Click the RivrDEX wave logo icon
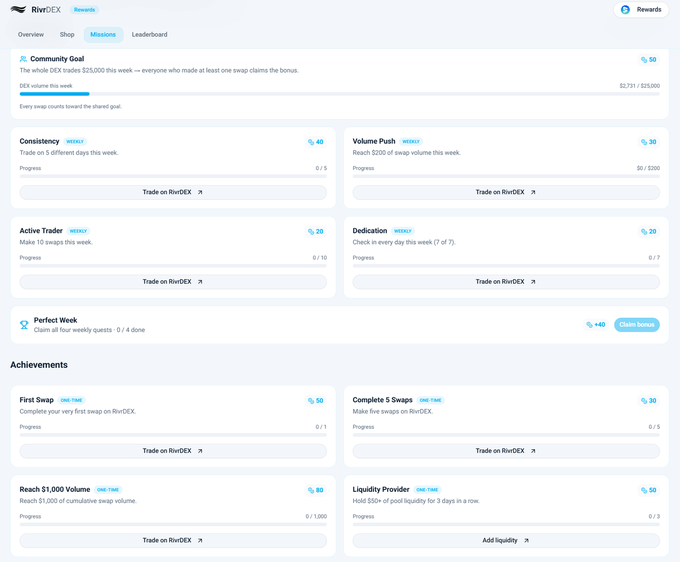The width and height of the screenshot is (680, 562). (x=18, y=10)
